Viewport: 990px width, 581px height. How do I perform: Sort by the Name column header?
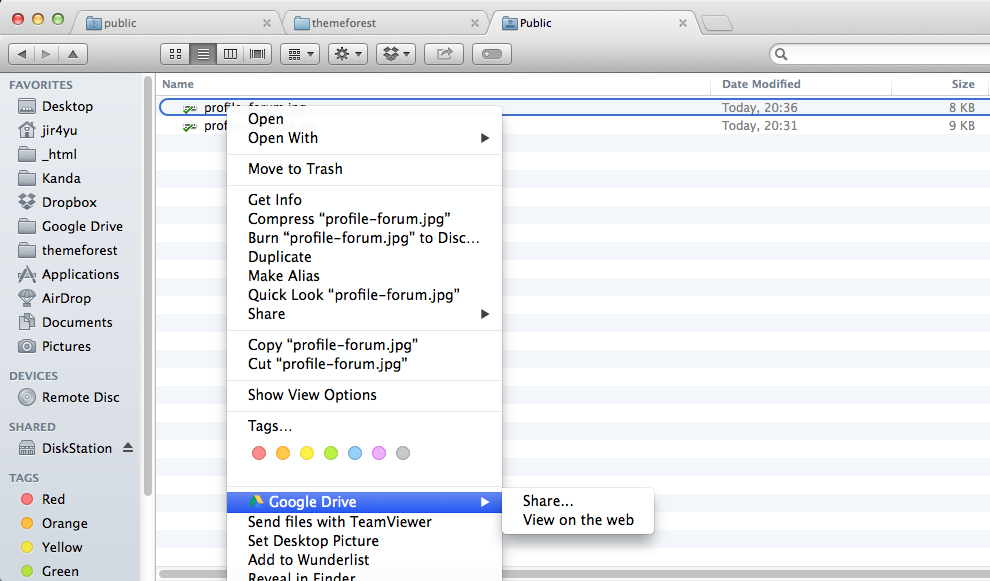(x=178, y=84)
